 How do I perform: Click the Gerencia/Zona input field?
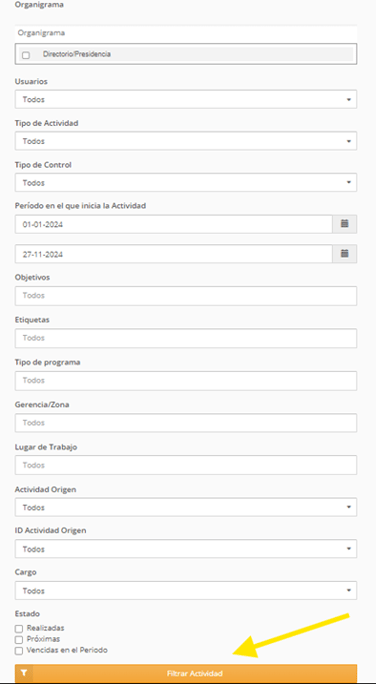point(186,423)
